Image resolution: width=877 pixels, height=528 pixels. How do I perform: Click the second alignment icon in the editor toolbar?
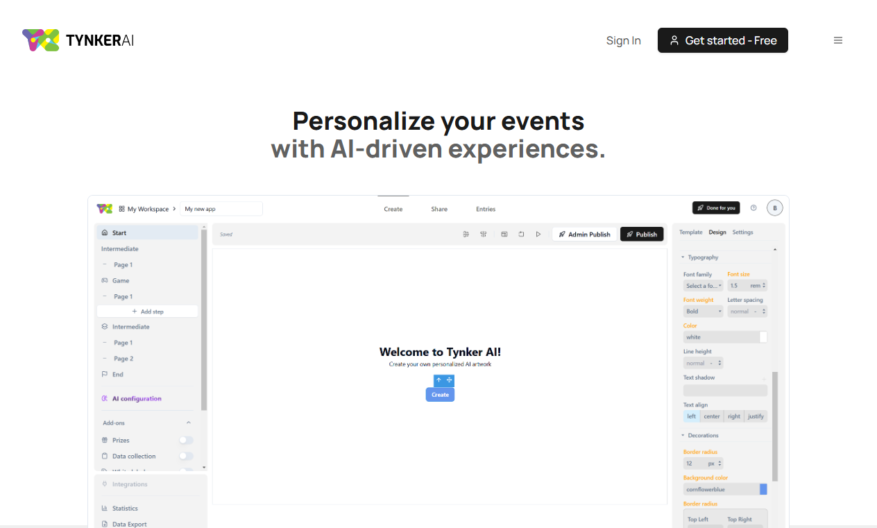483,234
